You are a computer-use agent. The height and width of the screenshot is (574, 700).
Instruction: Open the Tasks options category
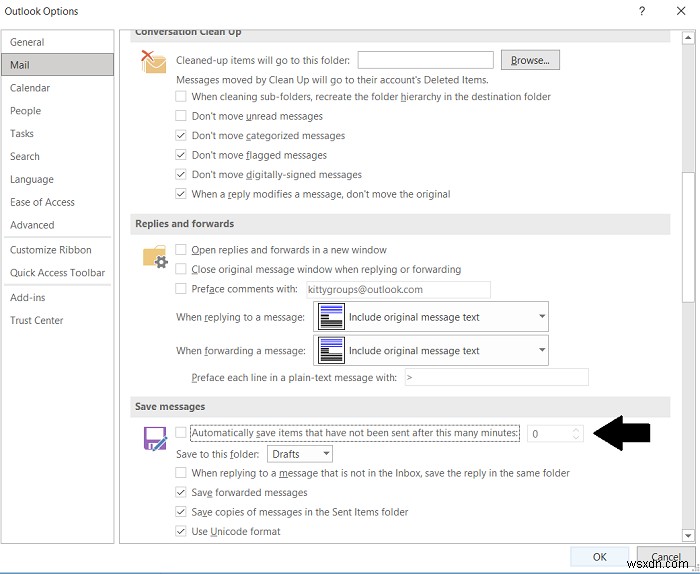click(x=58, y=133)
